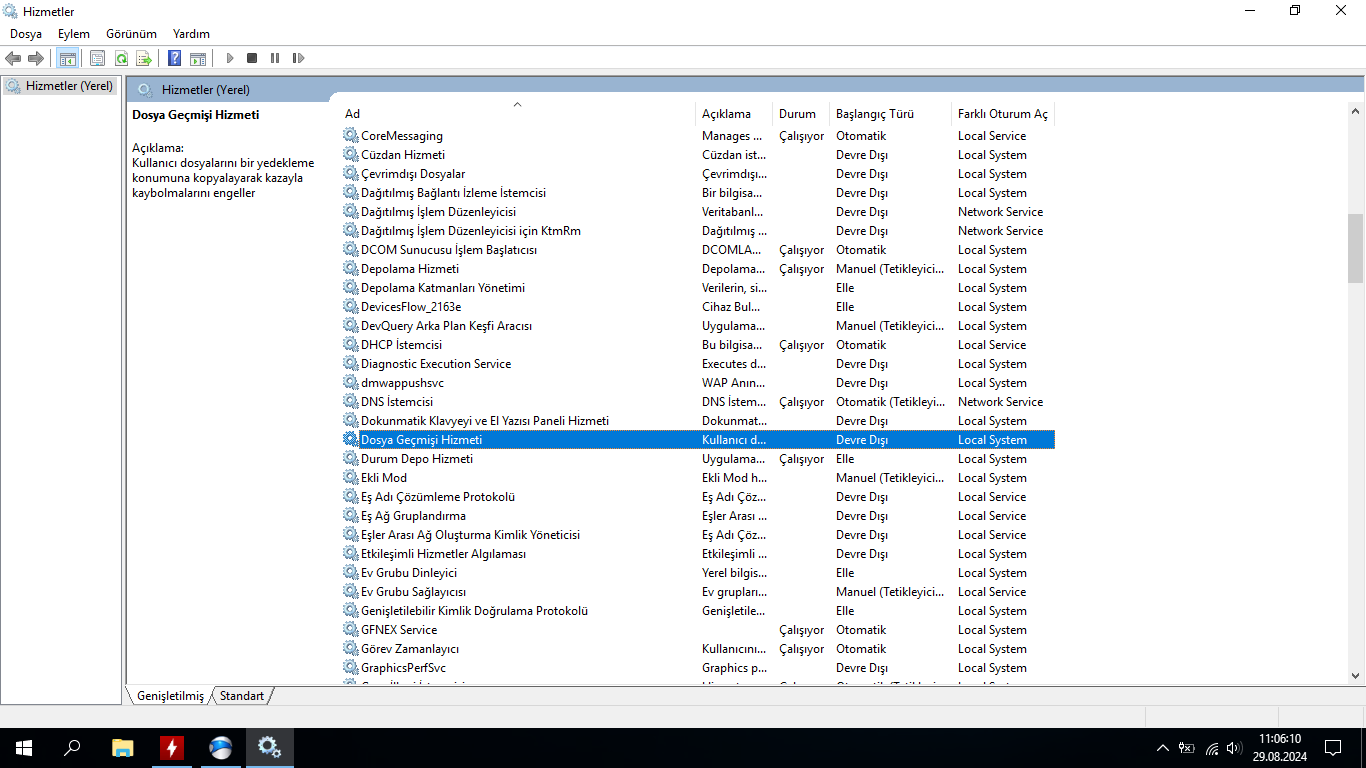Click the Start Service play icon
This screenshot has width=1366, height=768.
point(230,58)
